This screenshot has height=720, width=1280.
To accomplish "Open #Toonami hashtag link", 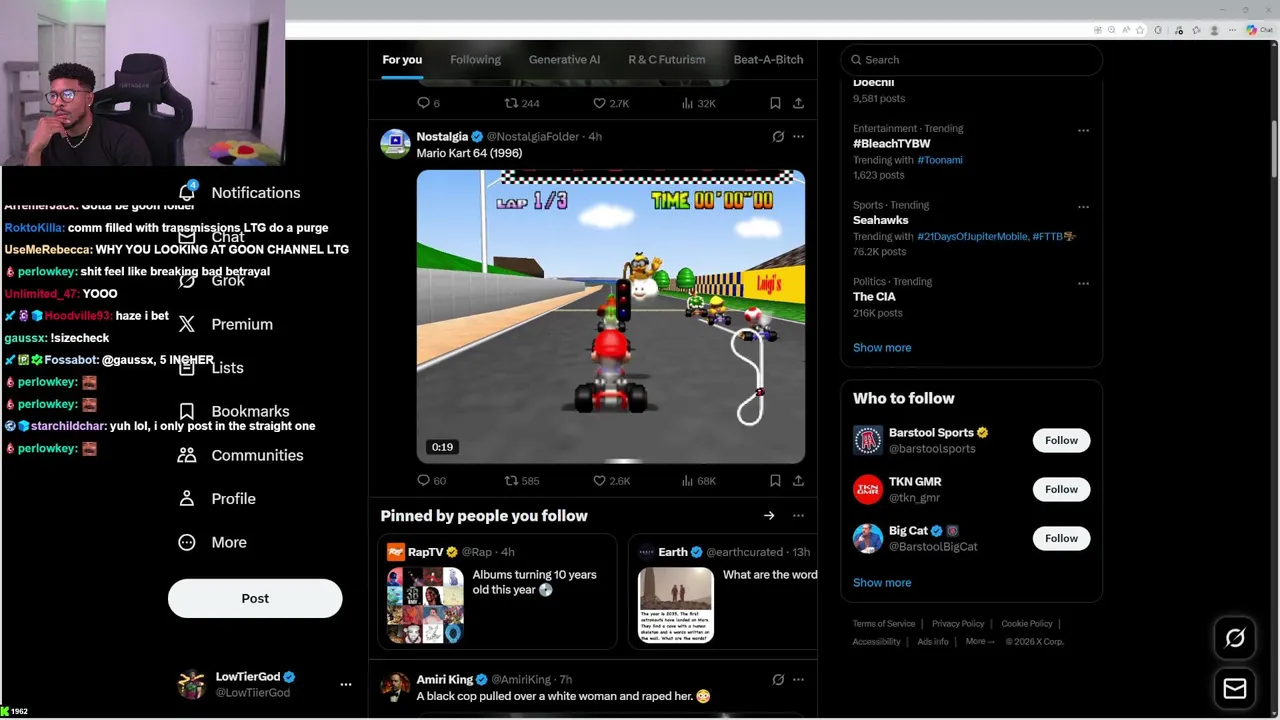I will [x=940, y=160].
